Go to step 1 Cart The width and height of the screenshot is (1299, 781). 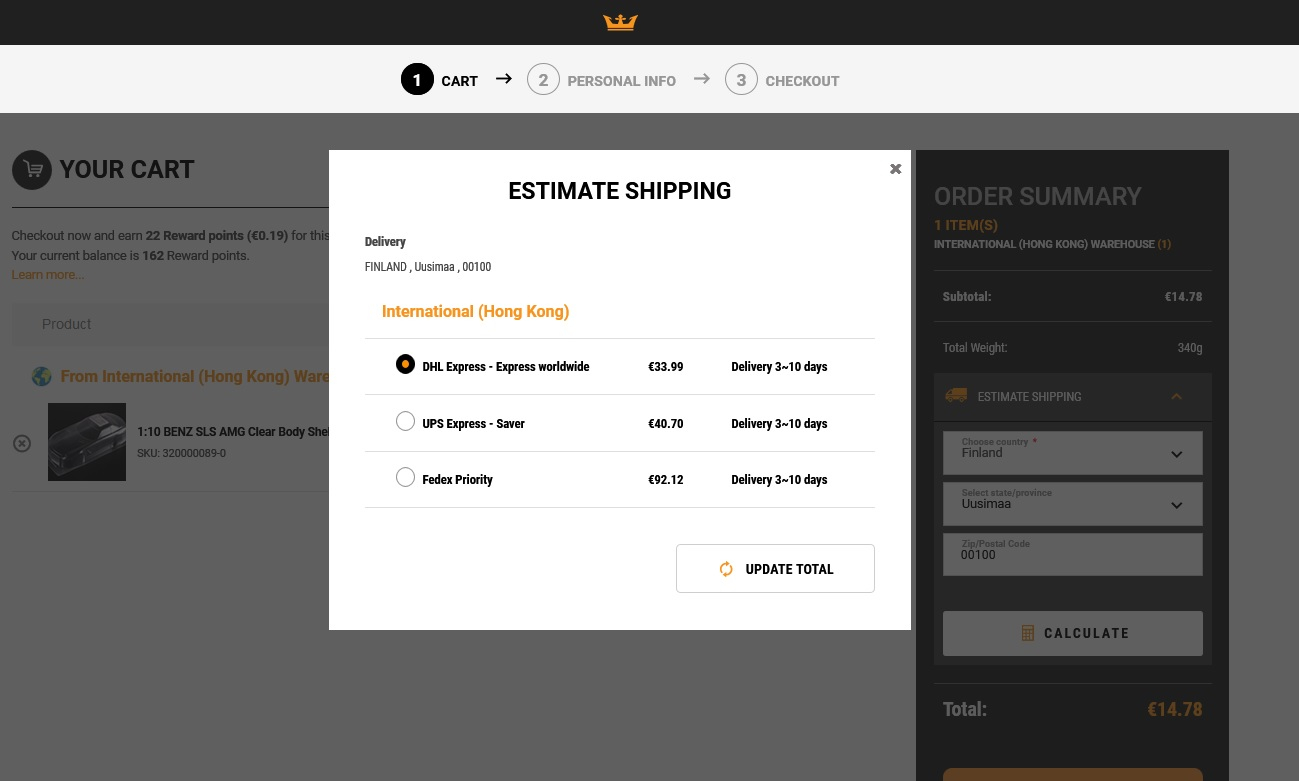click(440, 80)
